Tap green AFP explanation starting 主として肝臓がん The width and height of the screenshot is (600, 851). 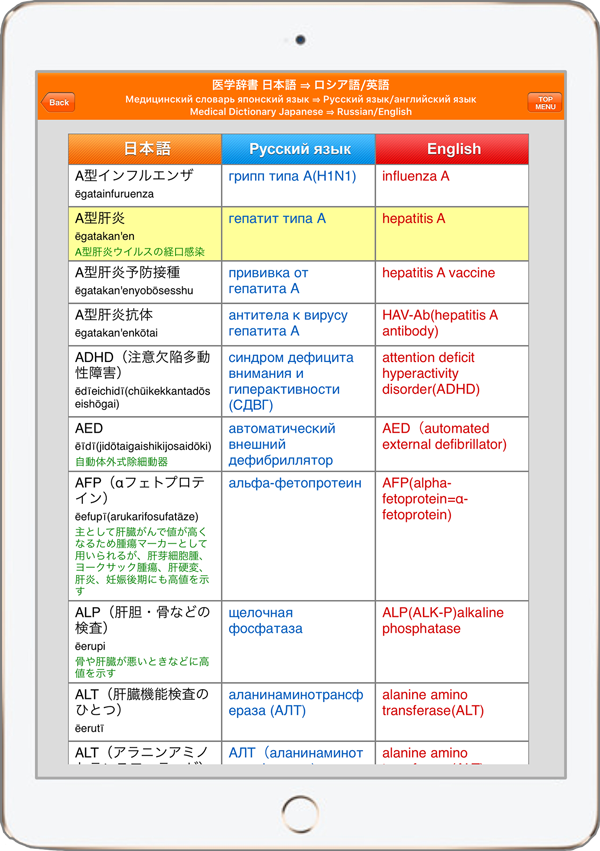pos(142,561)
